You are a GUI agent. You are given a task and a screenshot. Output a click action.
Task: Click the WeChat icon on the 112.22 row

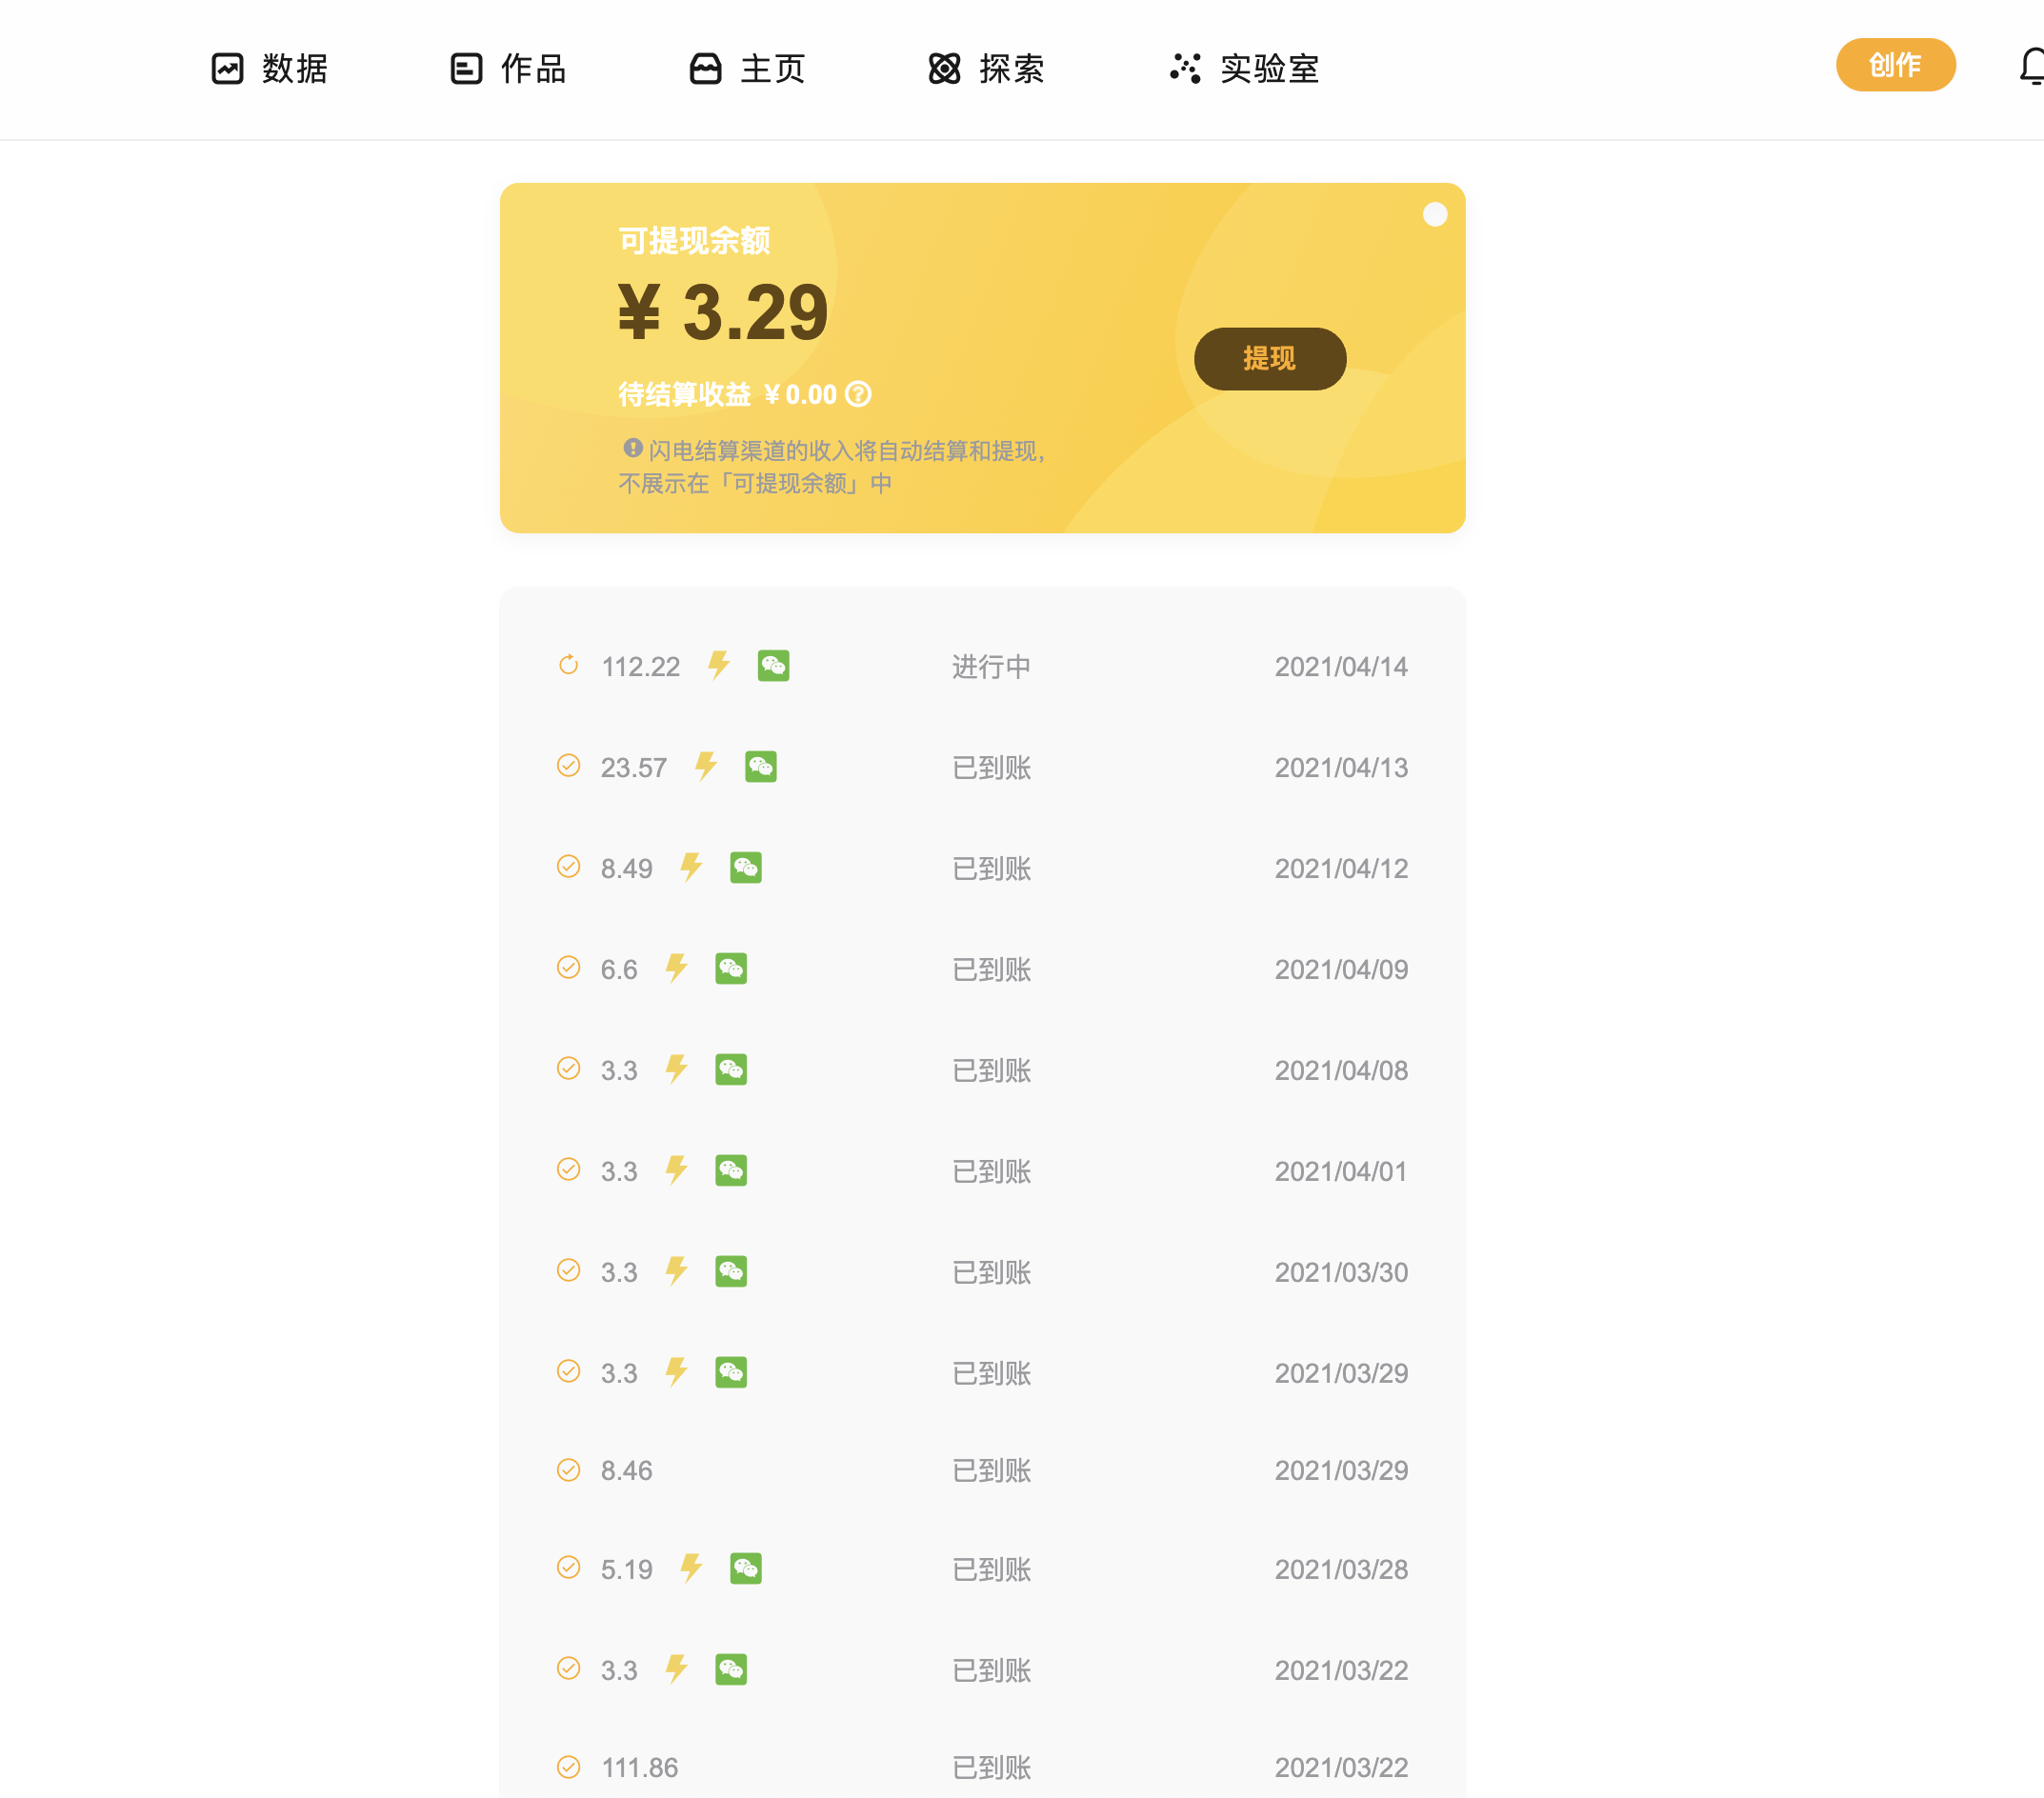pyautogui.click(x=773, y=666)
